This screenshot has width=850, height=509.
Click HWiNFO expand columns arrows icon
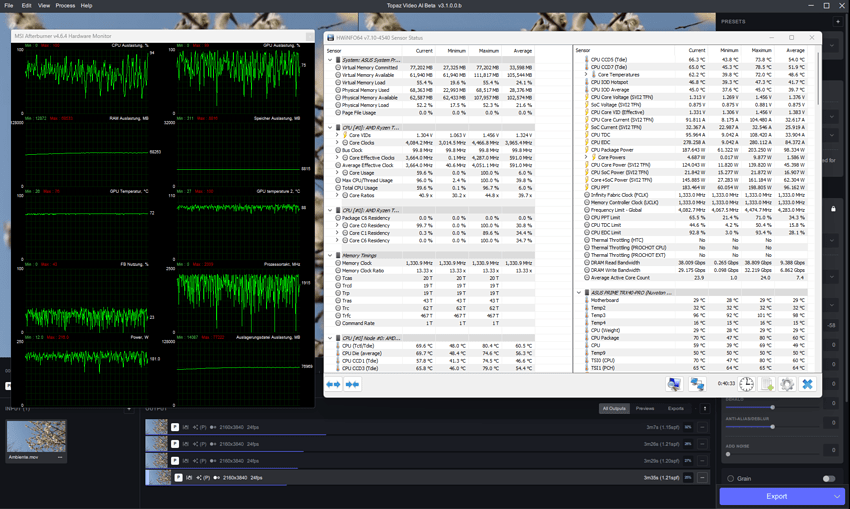333,384
